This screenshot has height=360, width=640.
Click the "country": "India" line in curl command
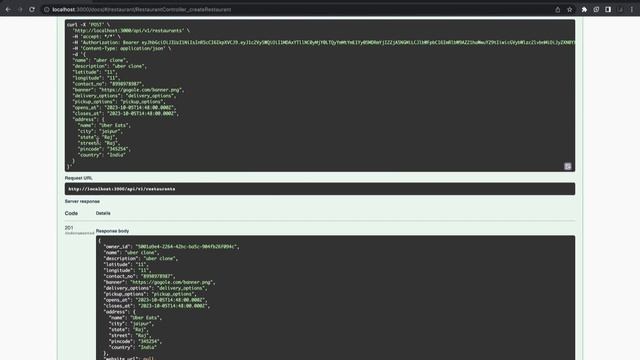102,155
